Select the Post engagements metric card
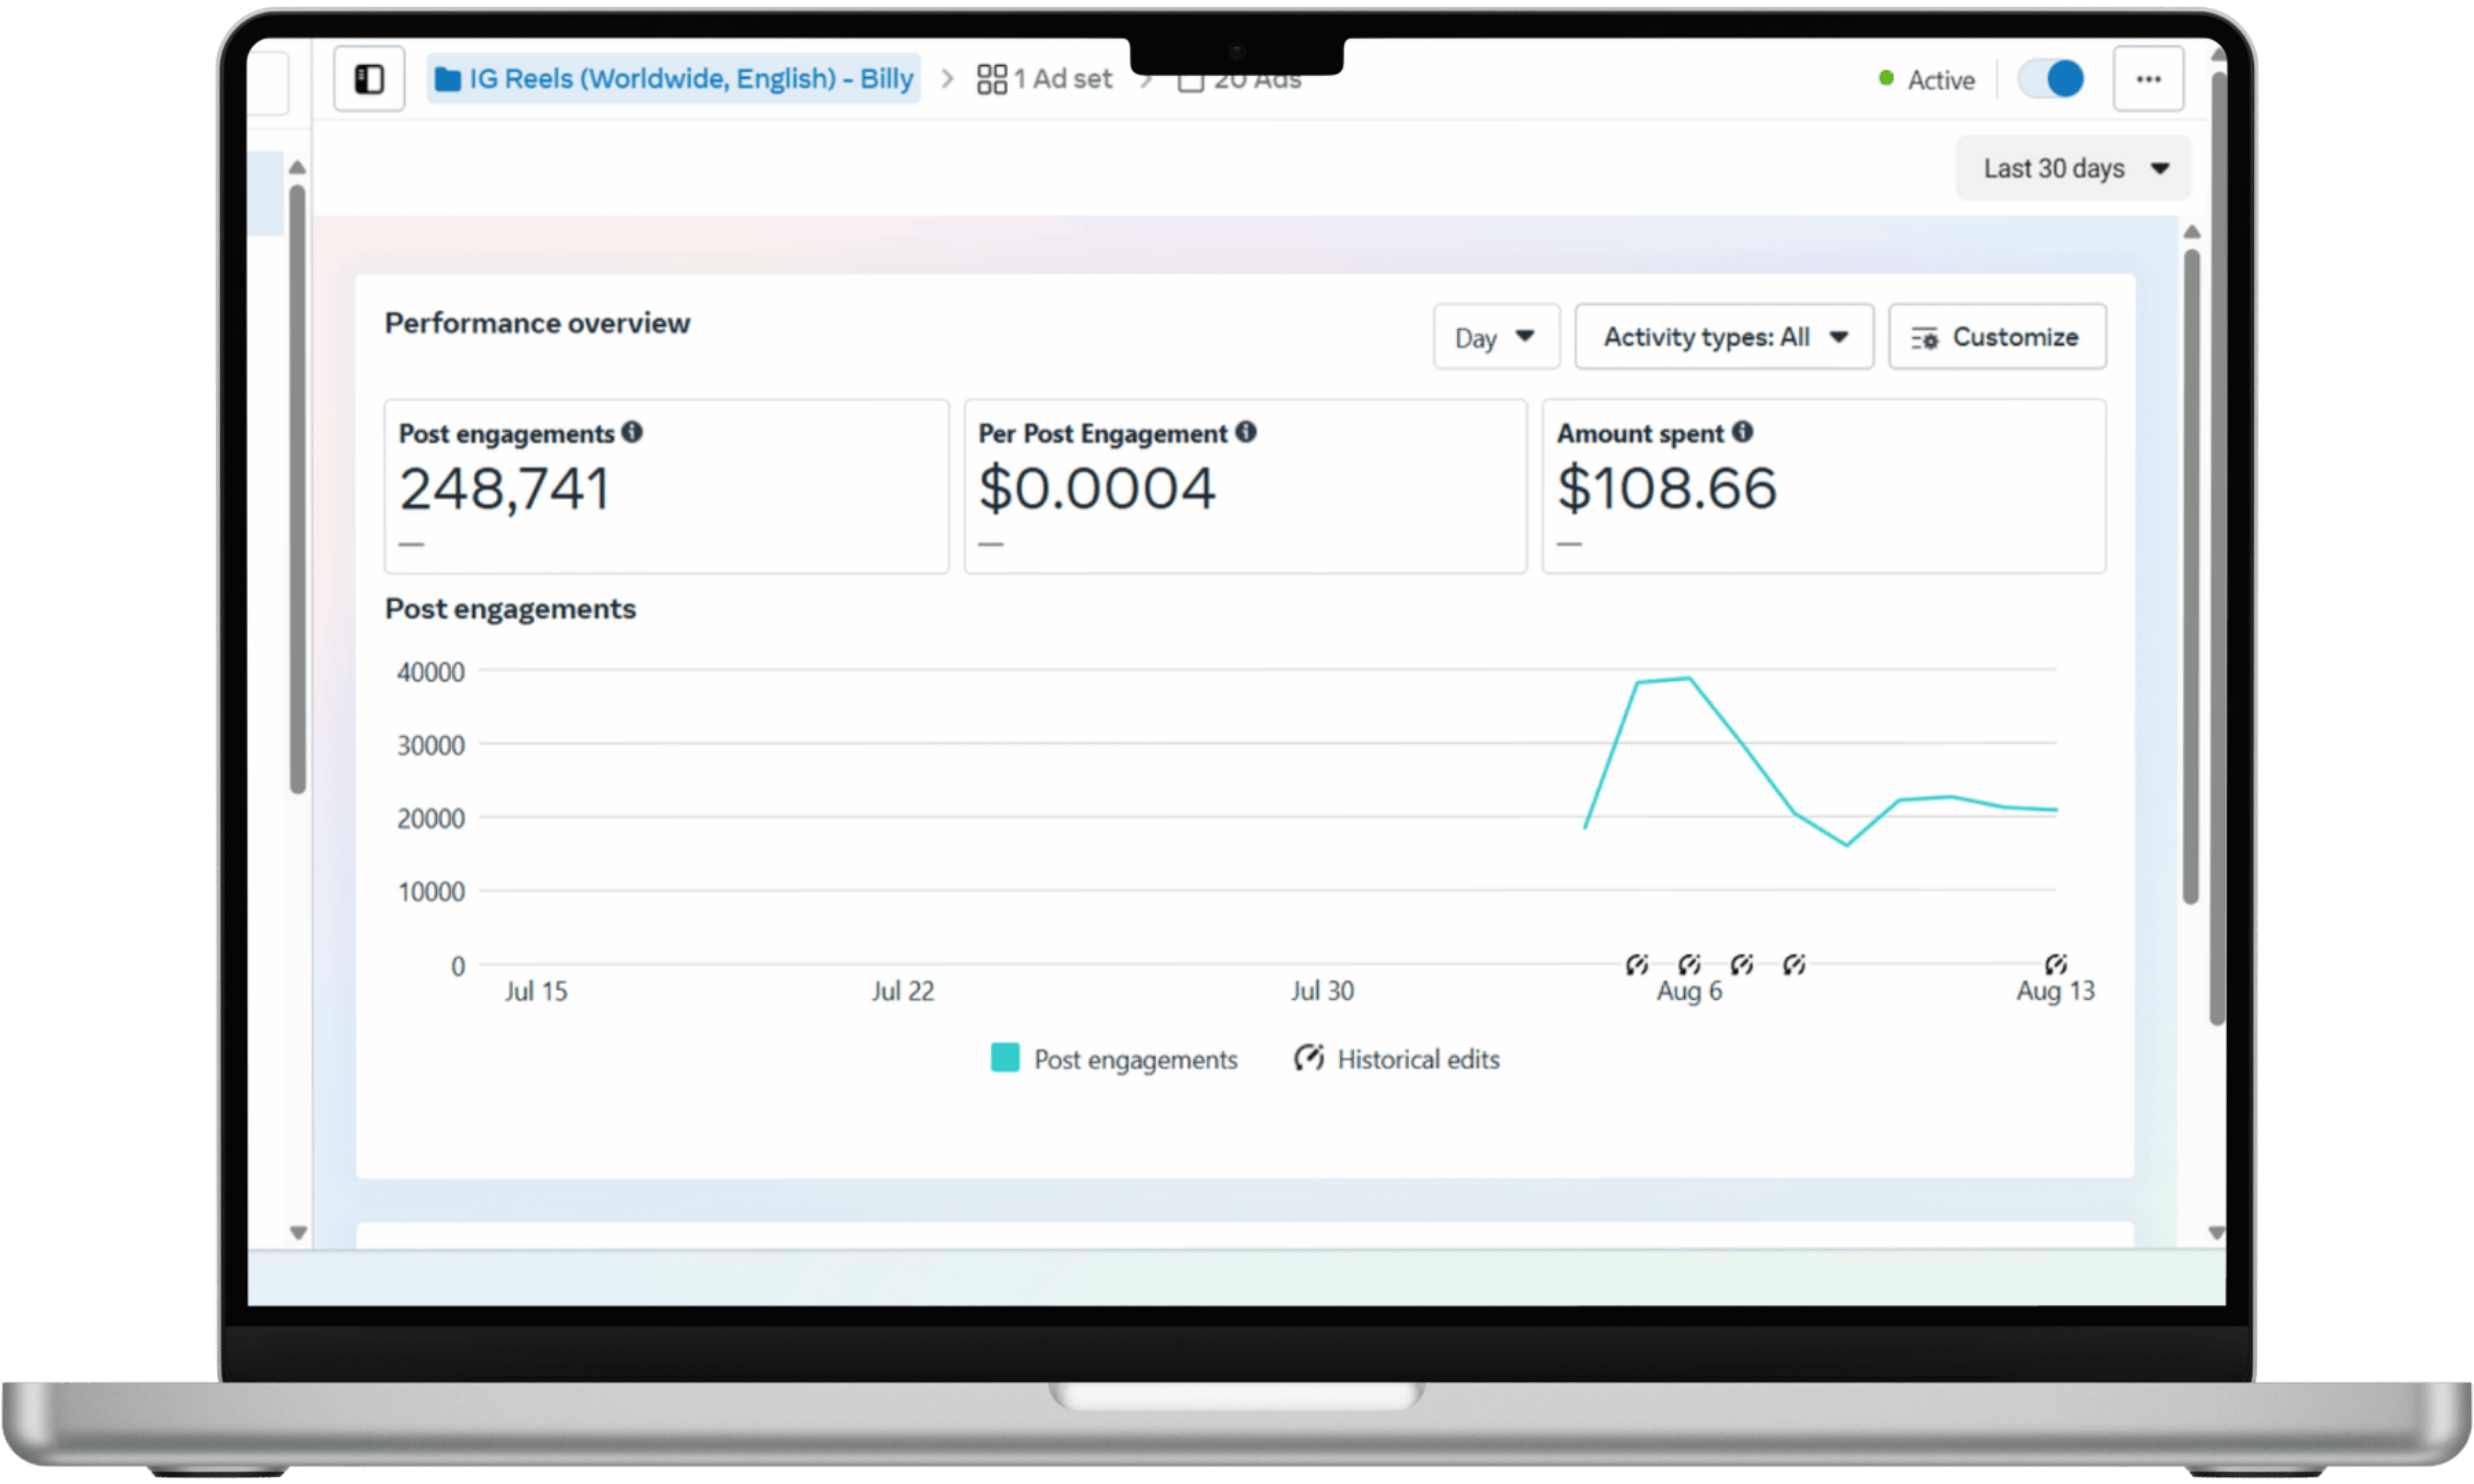 [x=667, y=487]
